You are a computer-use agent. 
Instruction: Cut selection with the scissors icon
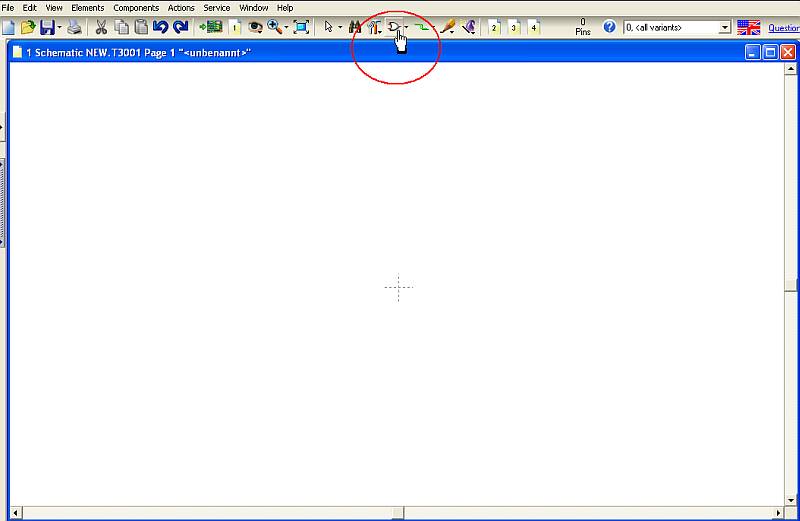(101, 27)
